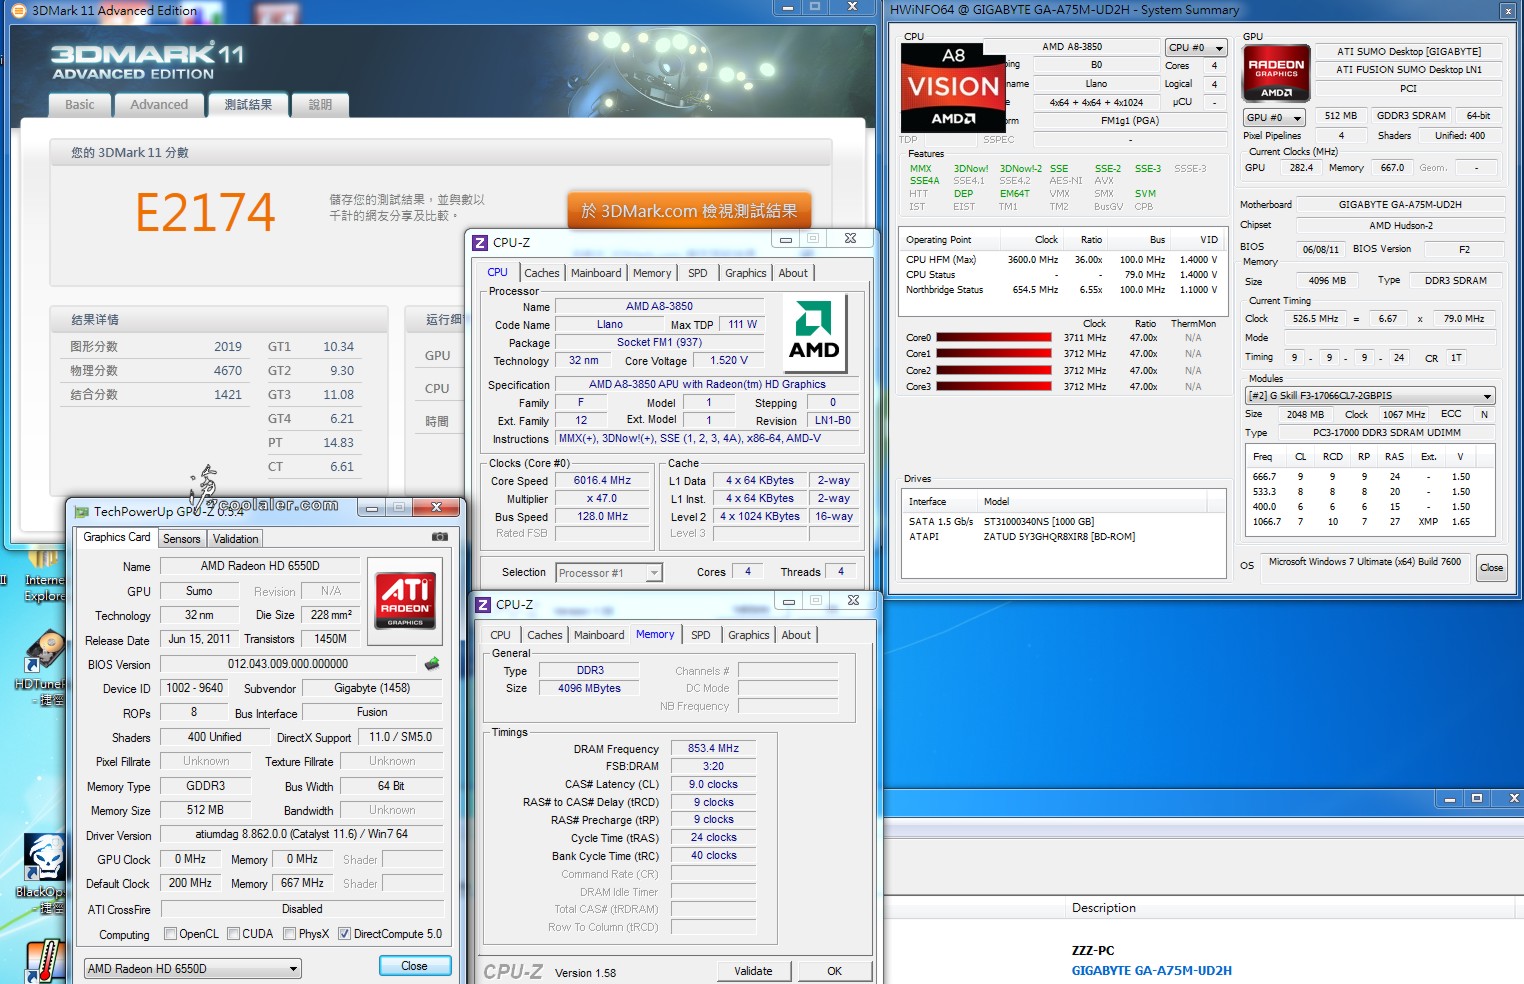Open the SPD tab in upper CPU-Z window
The width and height of the screenshot is (1524, 984).
(698, 273)
